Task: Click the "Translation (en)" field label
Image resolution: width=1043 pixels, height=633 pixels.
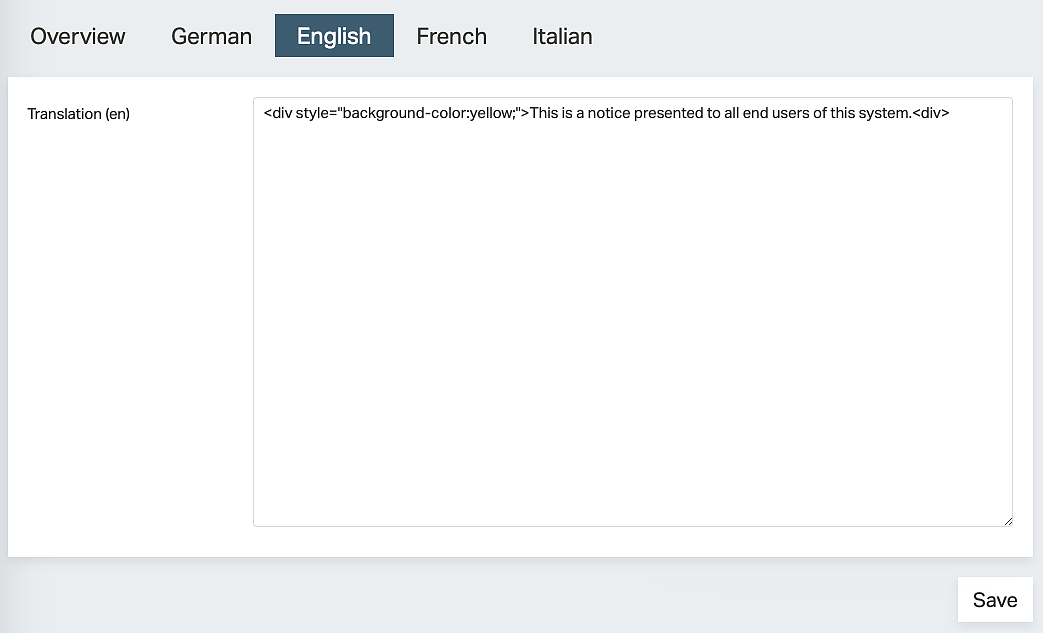Action: (x=79, y=114)
